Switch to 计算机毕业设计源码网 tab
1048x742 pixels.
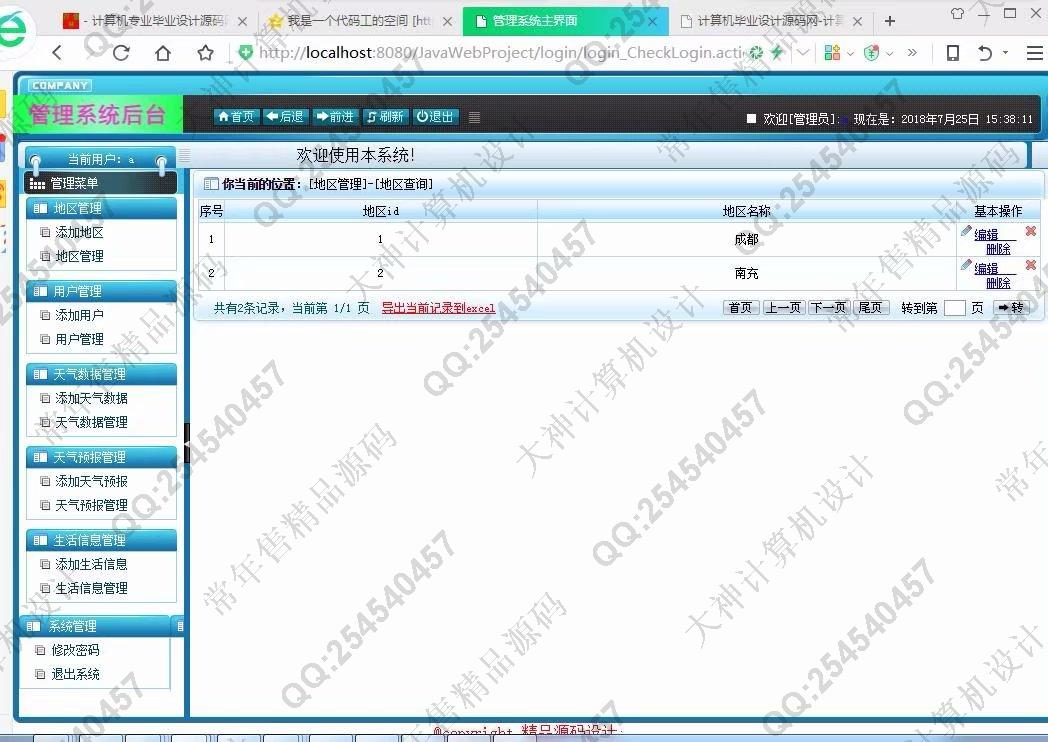[770, 21]
